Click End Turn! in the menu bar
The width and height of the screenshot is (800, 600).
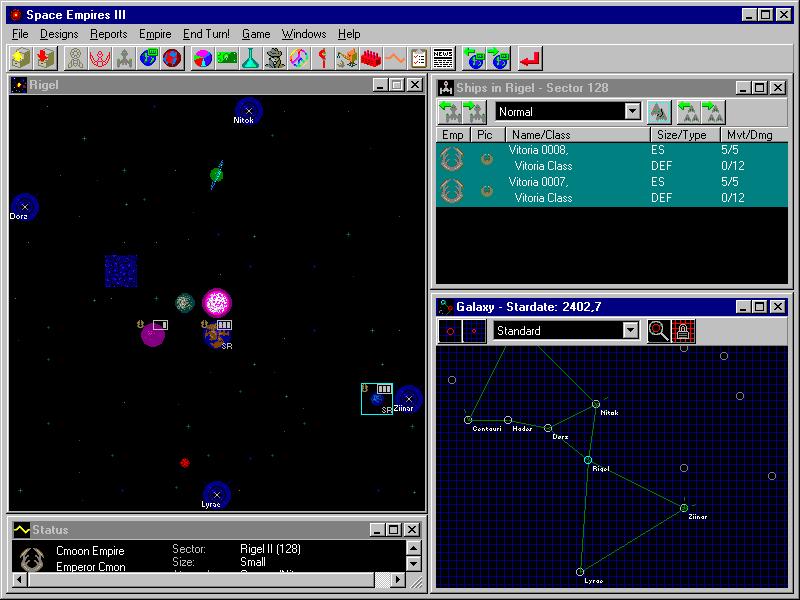click(x=206, y=34)
